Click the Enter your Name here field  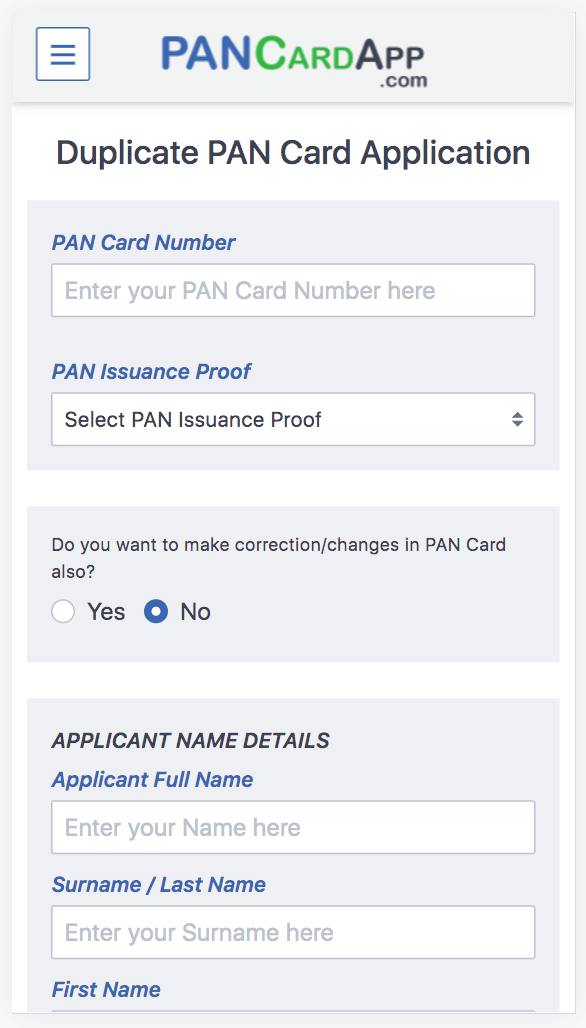click(293, 827)
